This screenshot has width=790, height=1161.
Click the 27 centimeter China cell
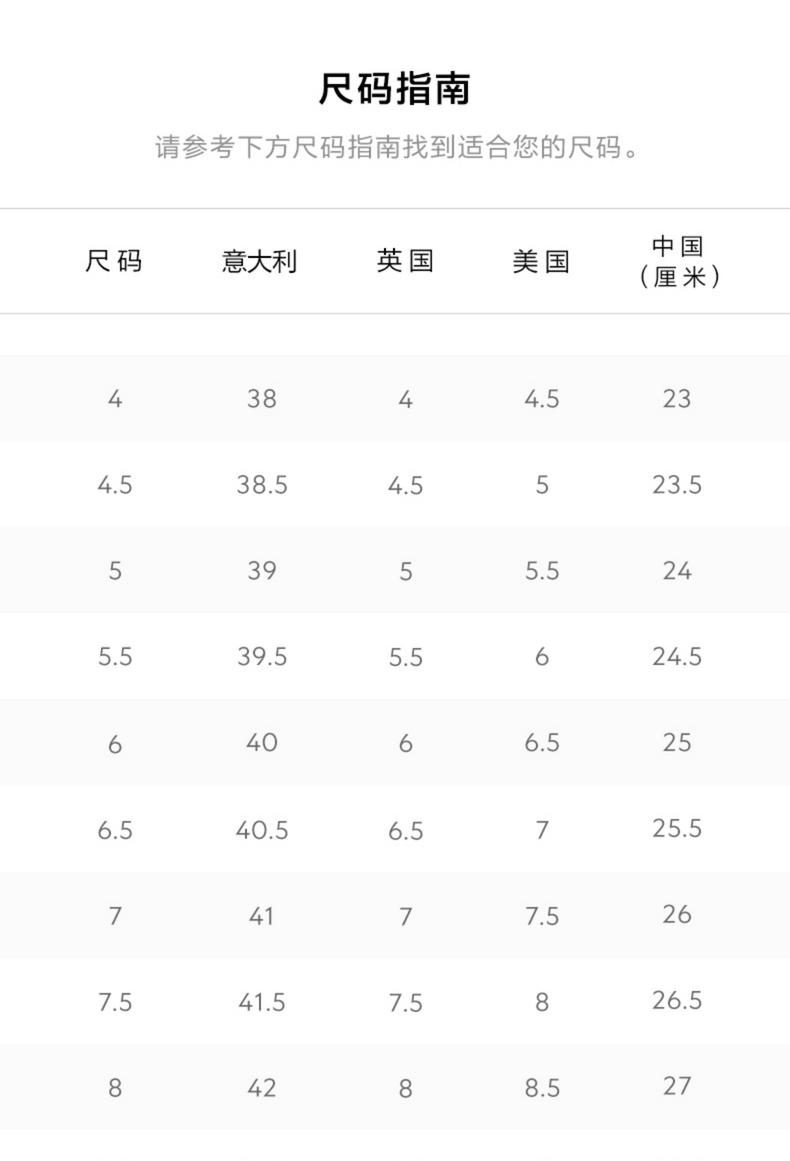click(677, 1087)
